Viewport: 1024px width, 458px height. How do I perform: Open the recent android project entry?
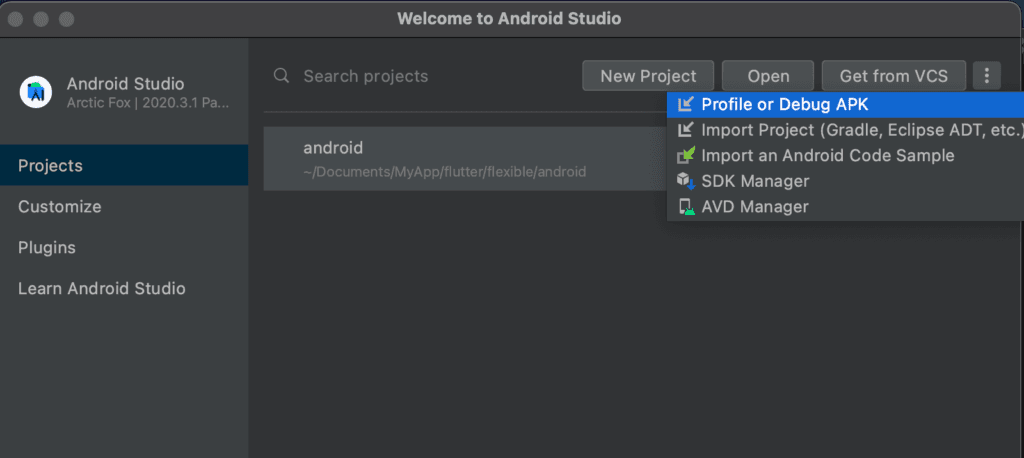[465, 159]
